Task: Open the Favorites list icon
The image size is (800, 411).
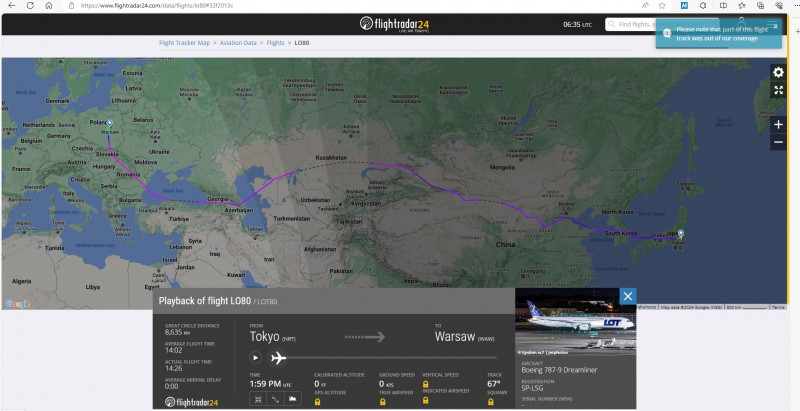Action: pos(742,6)
